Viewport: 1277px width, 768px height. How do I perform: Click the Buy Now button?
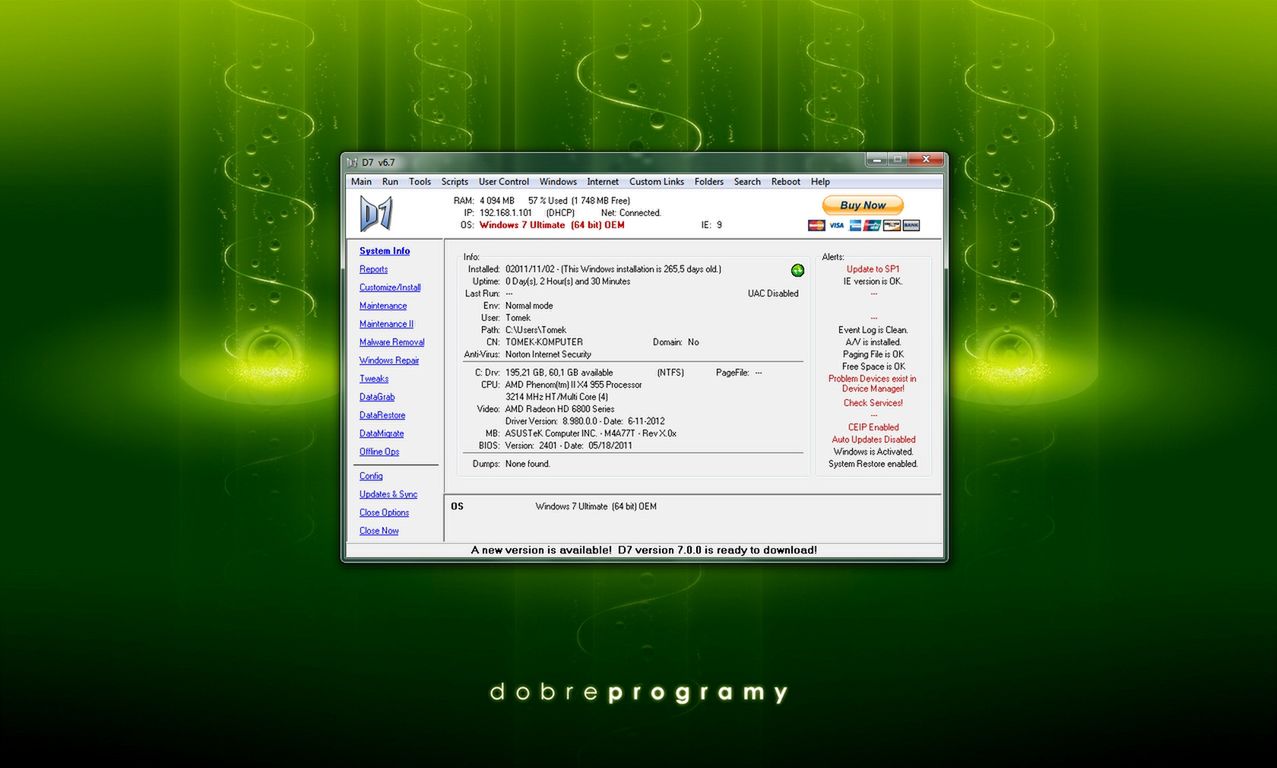863,205
